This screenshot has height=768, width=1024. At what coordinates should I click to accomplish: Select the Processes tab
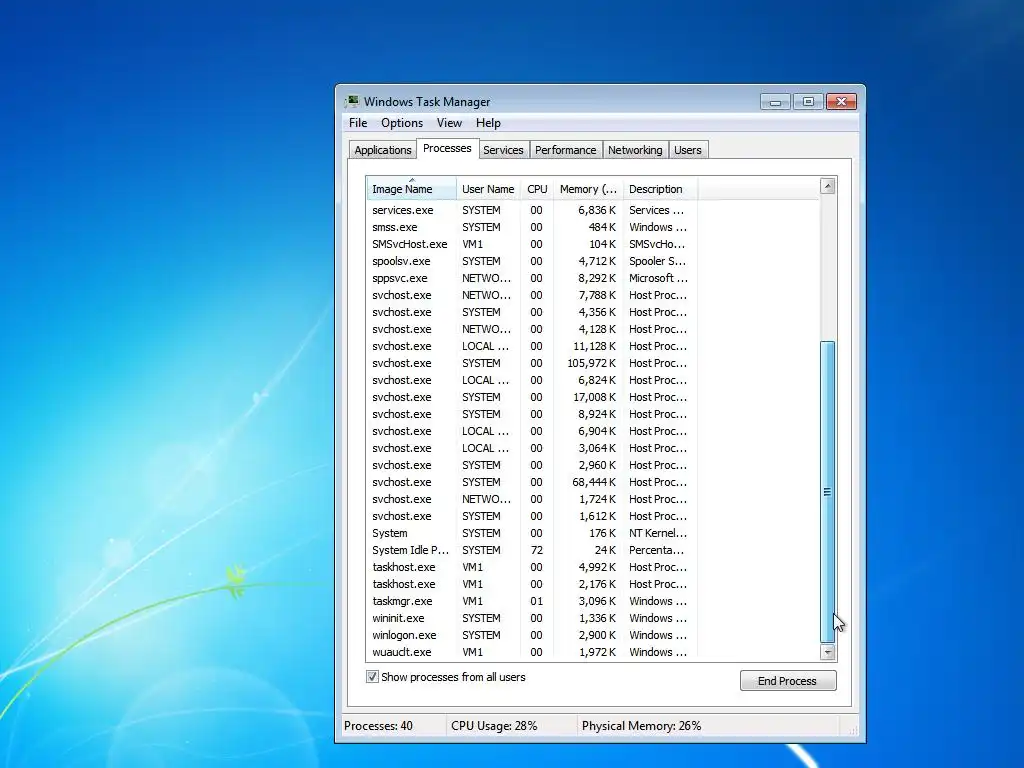447,148
